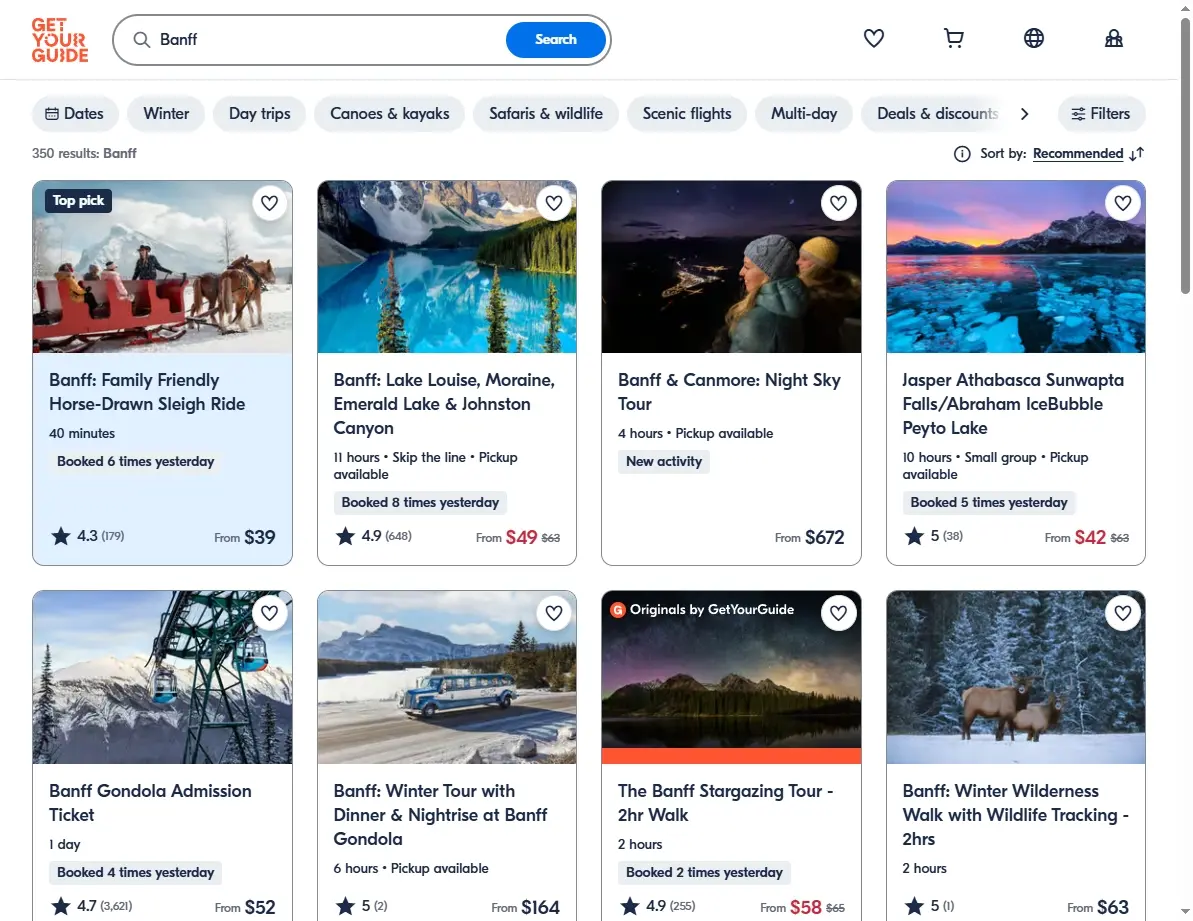Click the GetYourGuide logo
The height and width of the screenshot is (921, 1193).
[x=60, y=40]
